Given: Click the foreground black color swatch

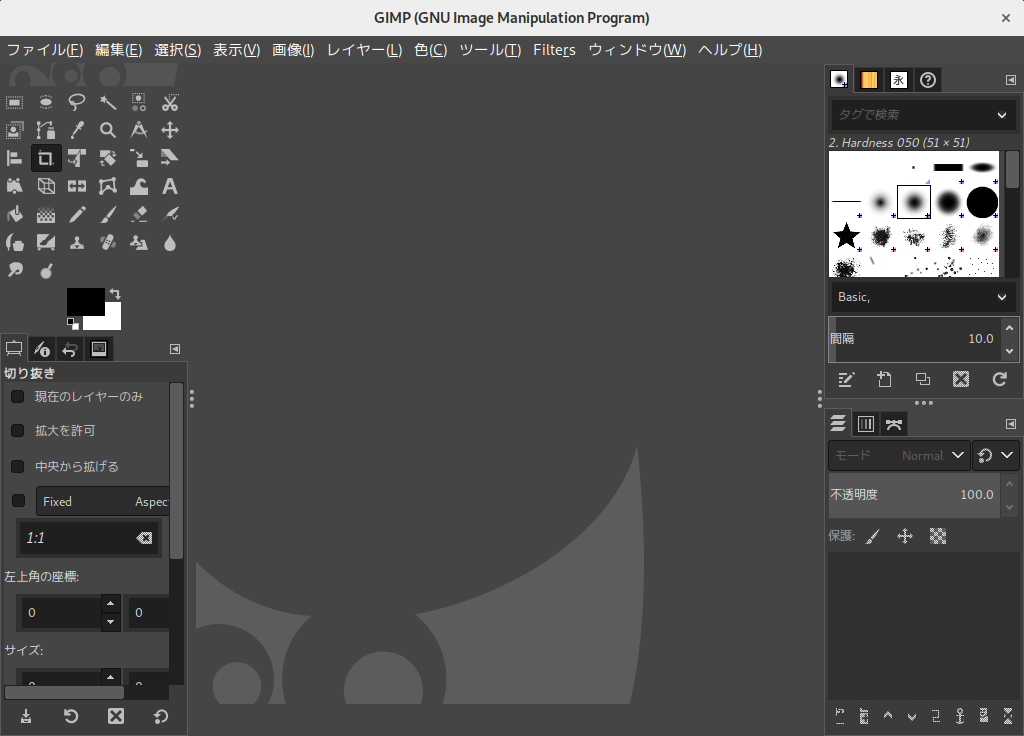Looking at the screenshot, I should pos(86,302).
